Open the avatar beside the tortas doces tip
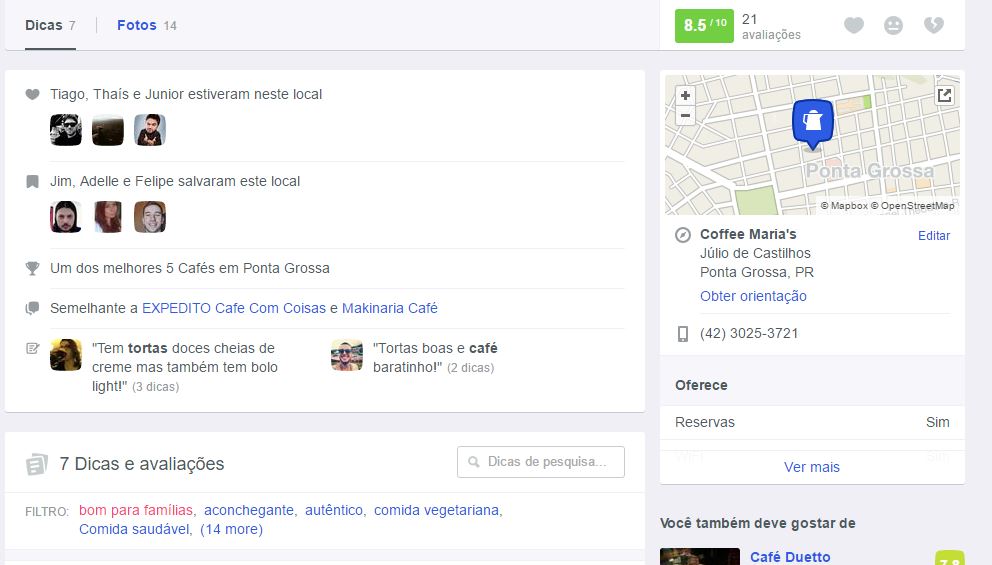 (66, 355)
